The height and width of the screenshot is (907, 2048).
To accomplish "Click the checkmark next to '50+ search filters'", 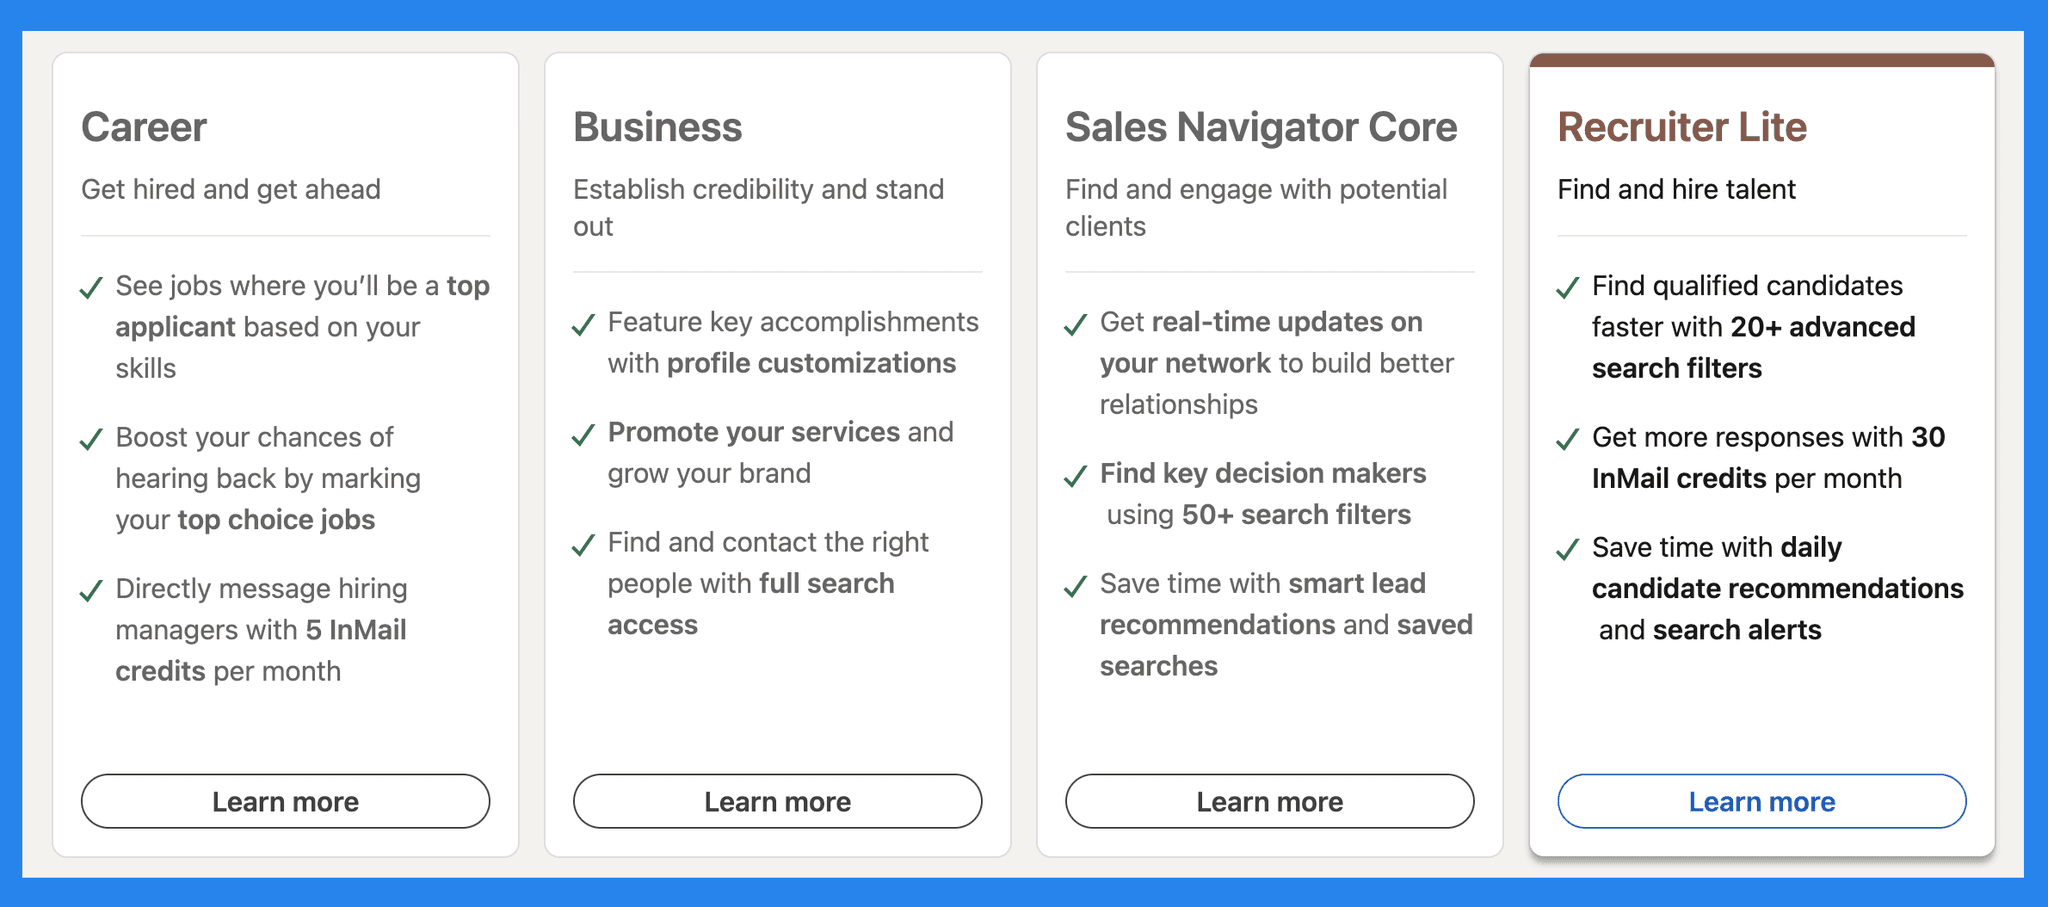I will coord(1076,474).
